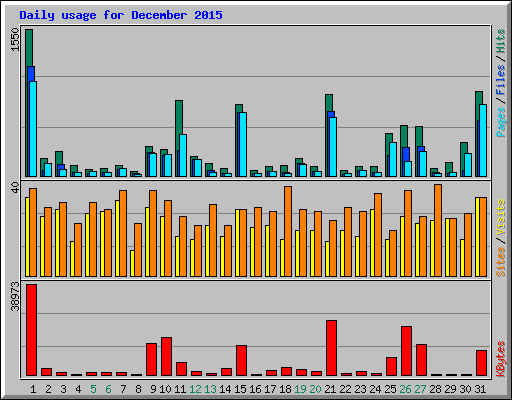
Task: Click the red KBytes bar for day 1
Action: tap(31, 330)
